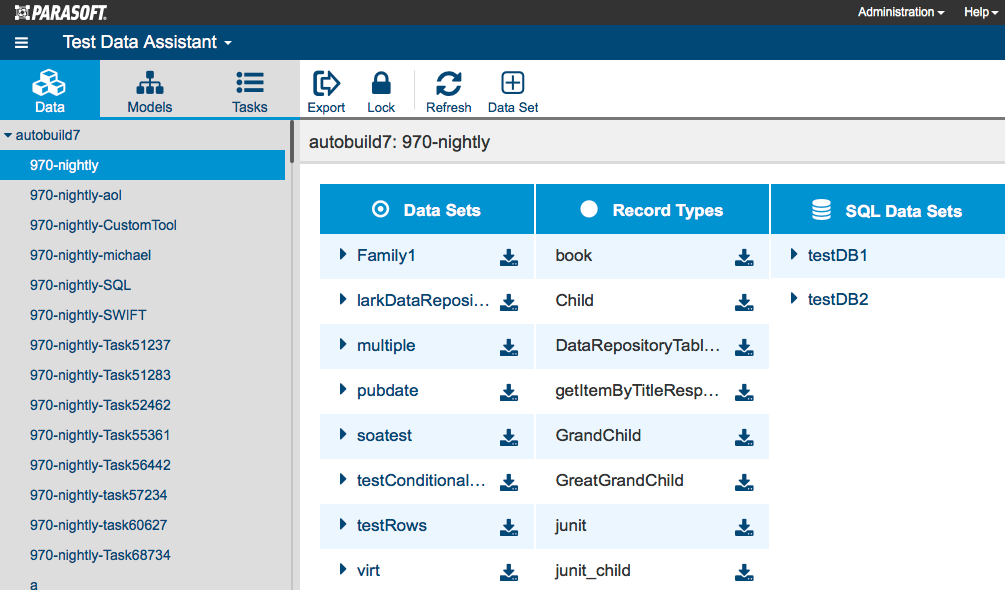Expand the virt data set
1005x590 pixels.
pyautogui.click(x=343, y=569)
